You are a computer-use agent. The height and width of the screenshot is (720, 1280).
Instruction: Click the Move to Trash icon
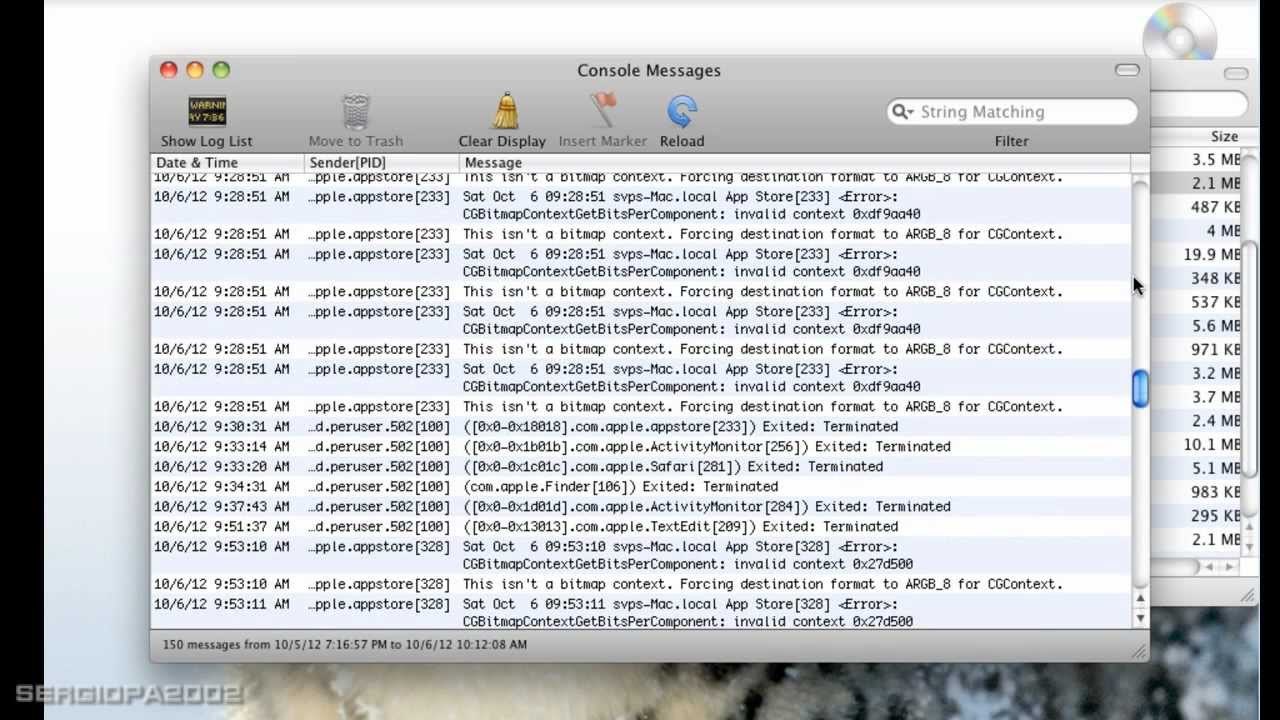tap(356, 111)
